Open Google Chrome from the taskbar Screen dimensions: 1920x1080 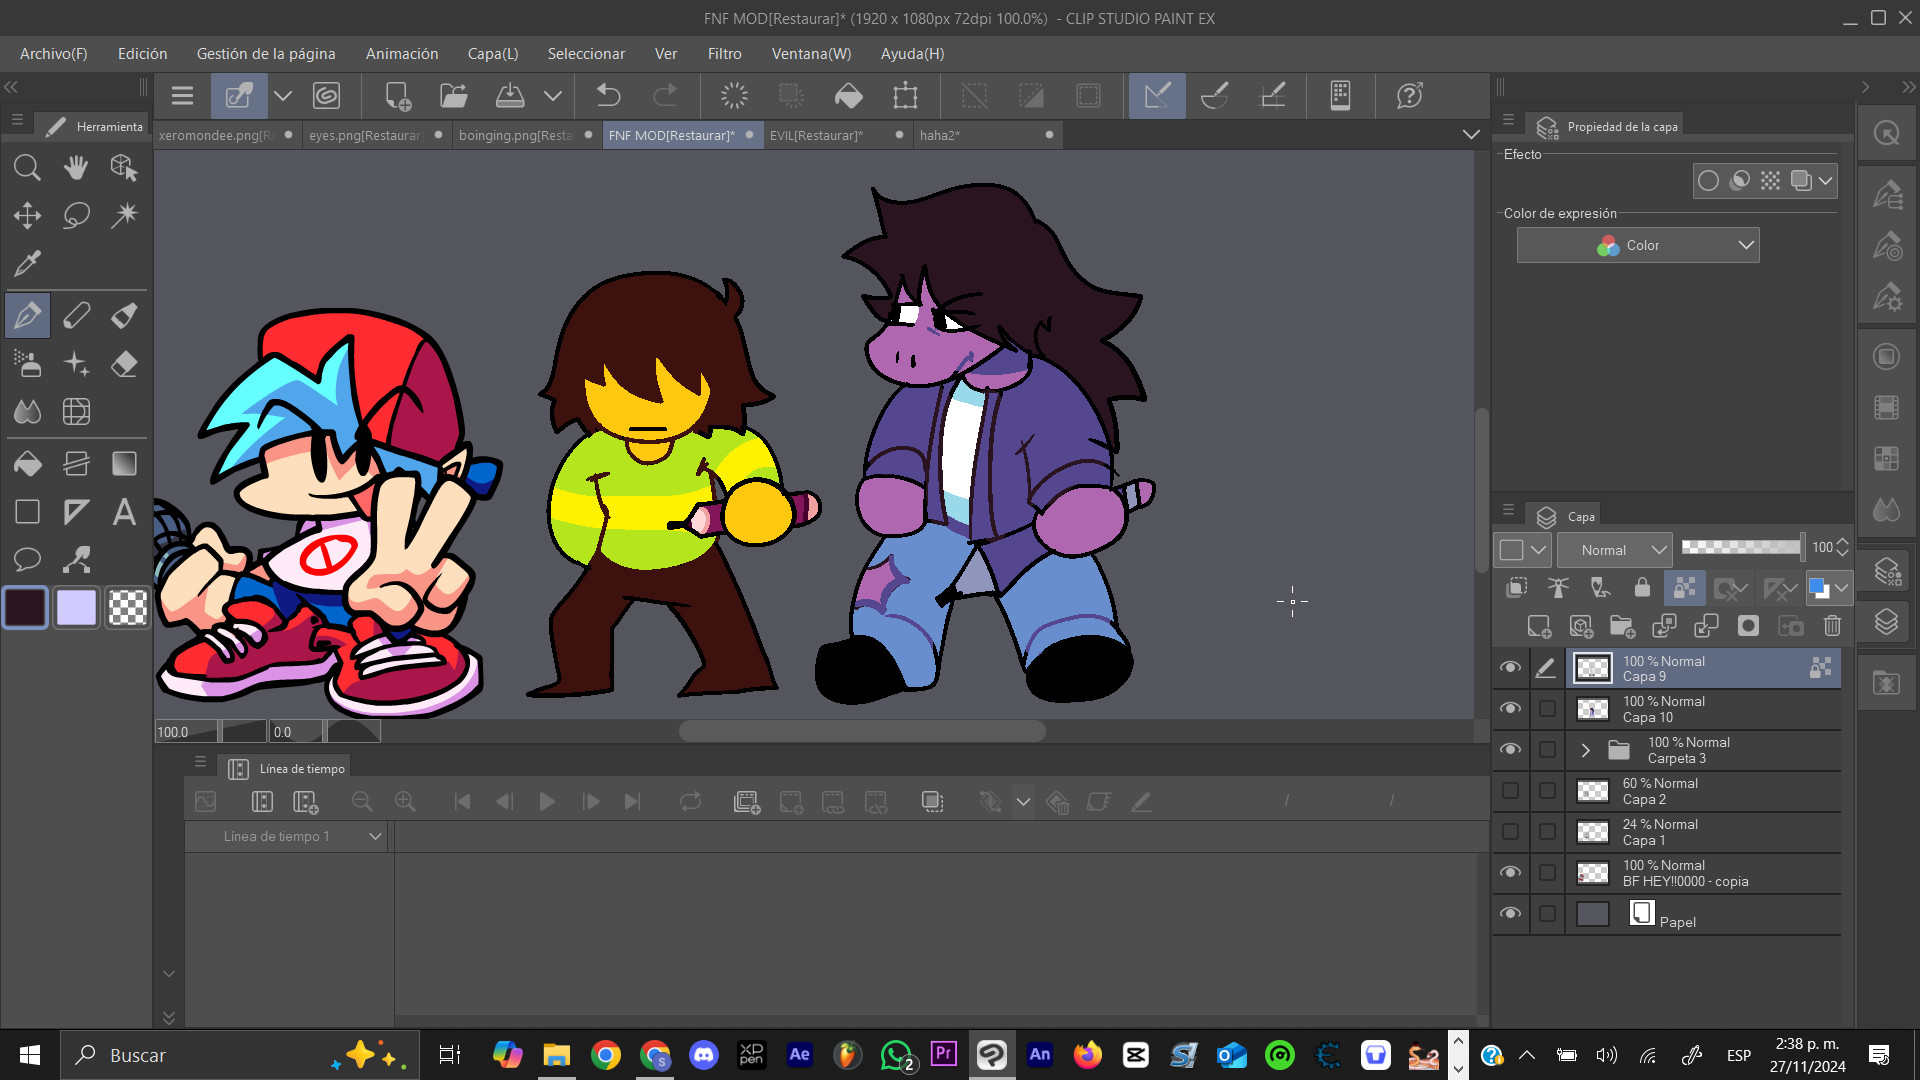tap(606, 1055)
